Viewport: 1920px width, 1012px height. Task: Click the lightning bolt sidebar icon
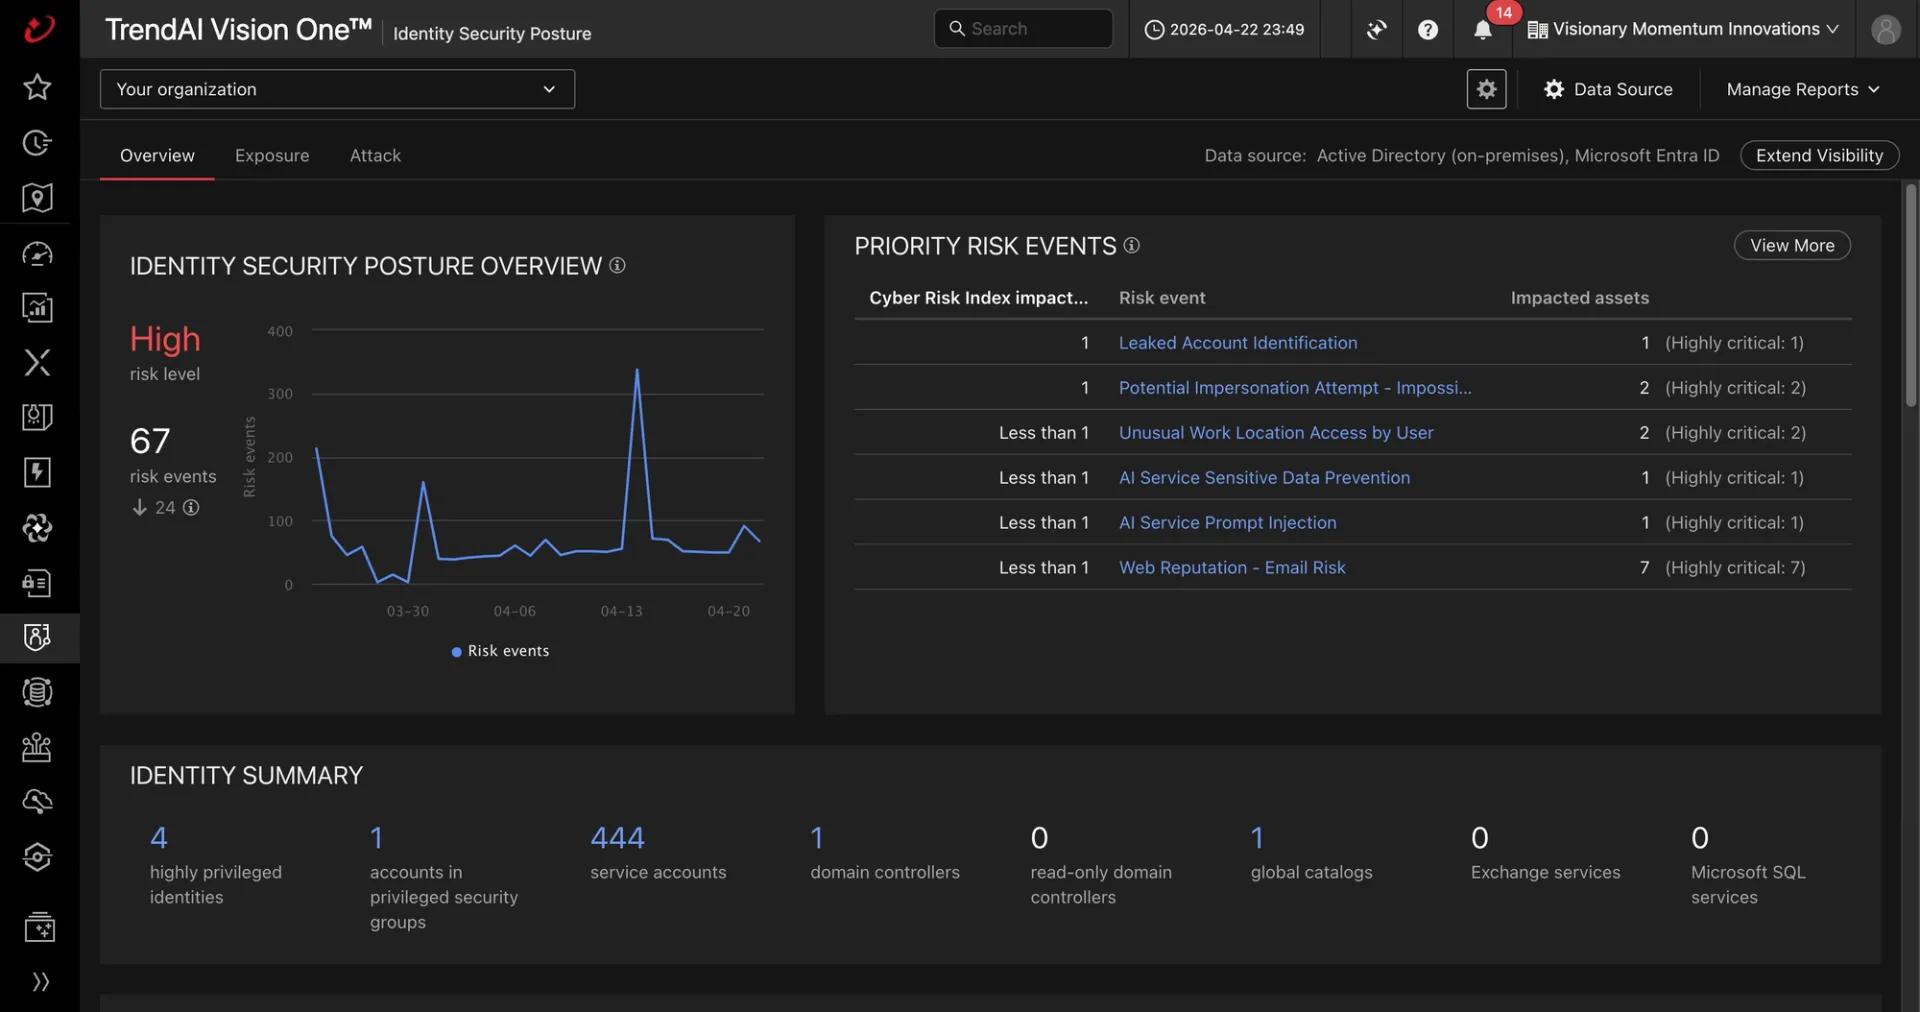37,472
